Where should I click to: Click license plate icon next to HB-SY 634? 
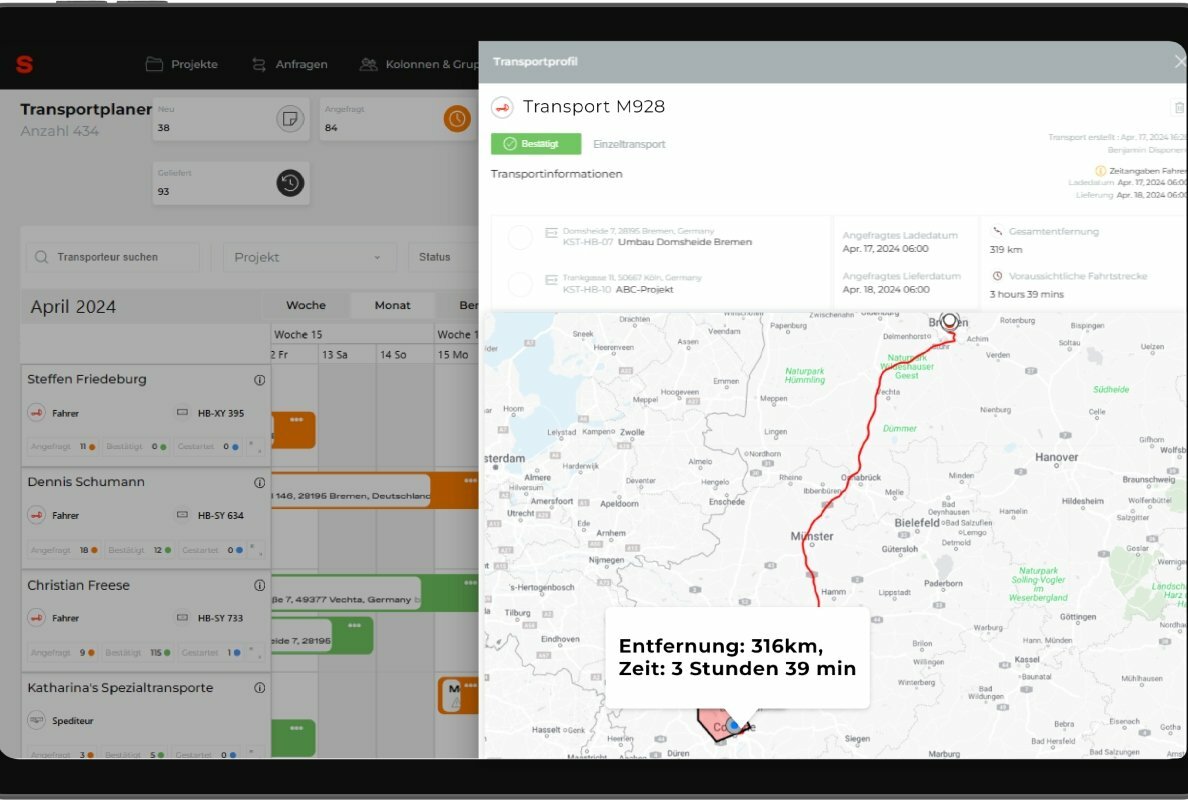coord(182,515)
